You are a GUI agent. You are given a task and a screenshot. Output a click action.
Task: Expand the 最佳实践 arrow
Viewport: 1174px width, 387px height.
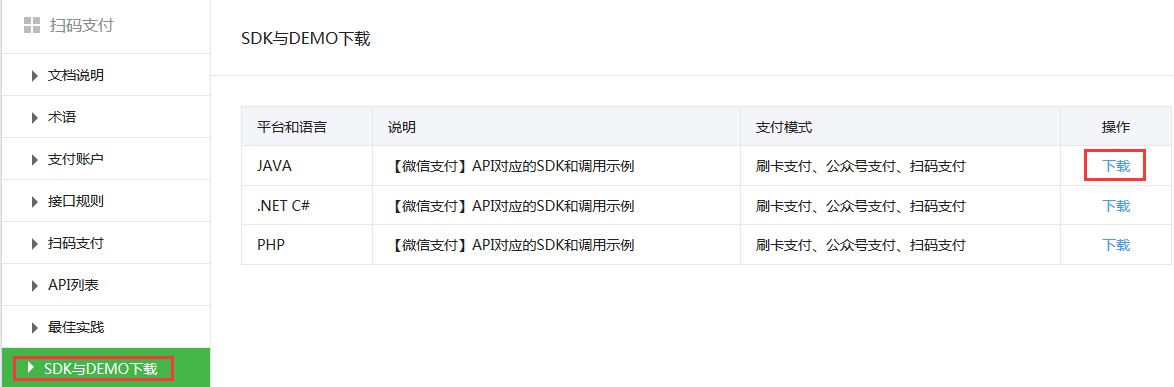[34, 327]
